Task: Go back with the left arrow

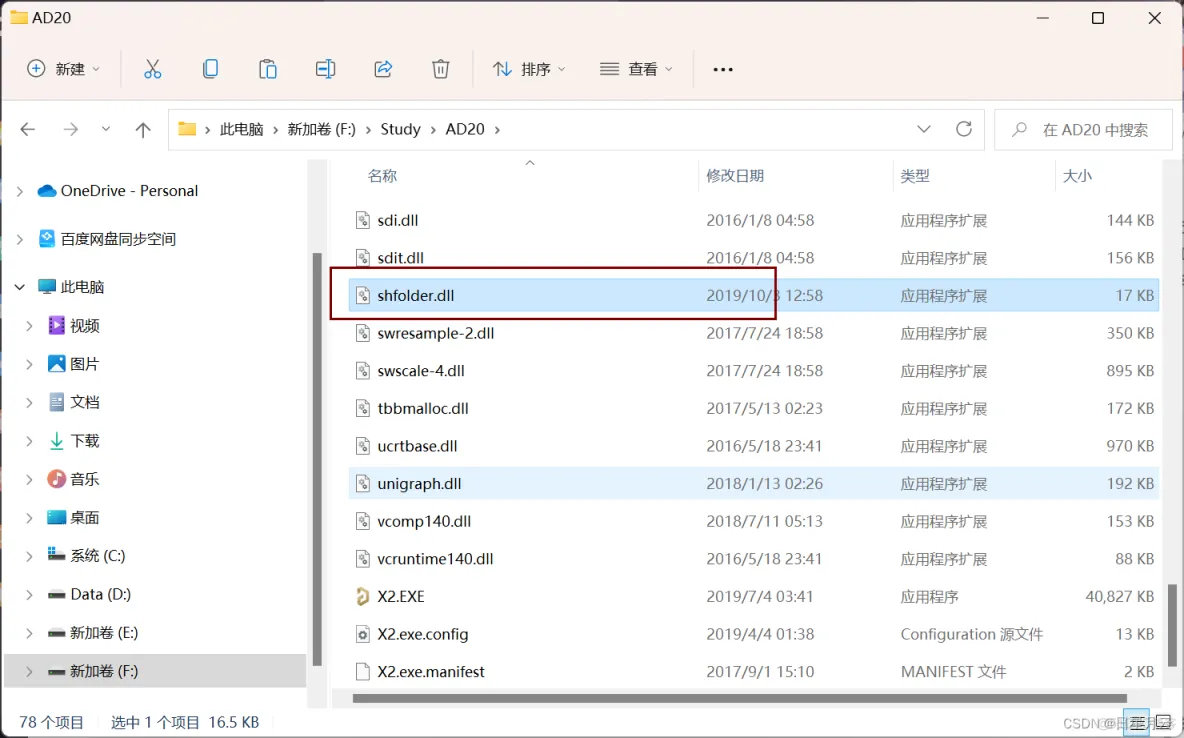Action: pyautogui.click(x=28, y=130)
